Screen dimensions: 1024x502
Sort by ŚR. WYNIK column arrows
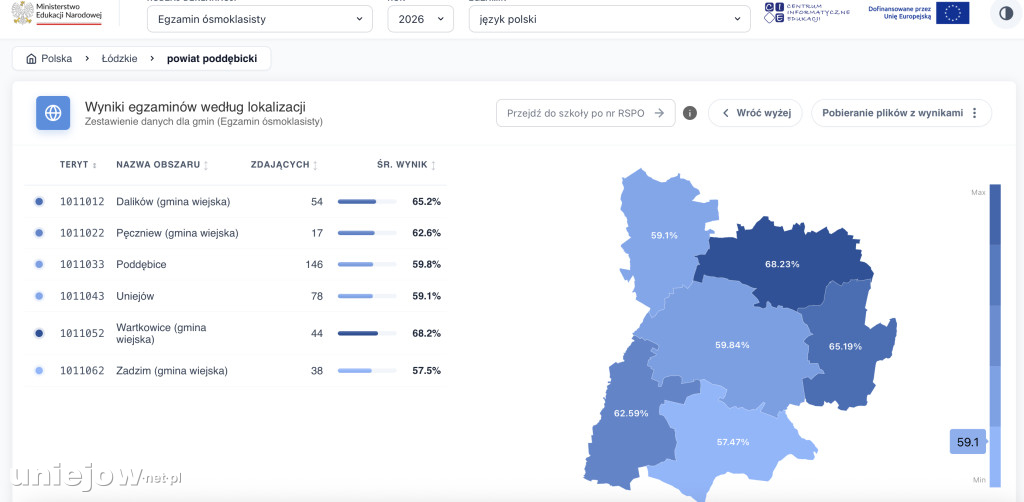433,166
